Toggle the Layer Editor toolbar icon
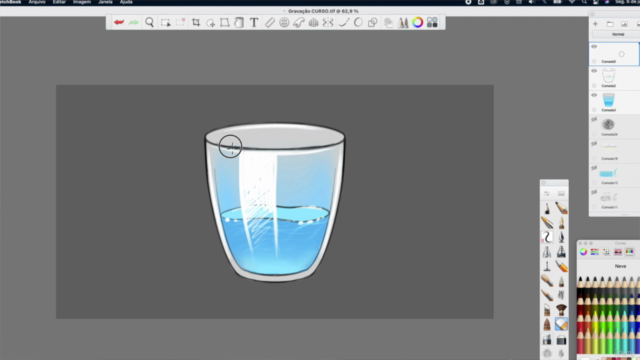 pos(389,22)
